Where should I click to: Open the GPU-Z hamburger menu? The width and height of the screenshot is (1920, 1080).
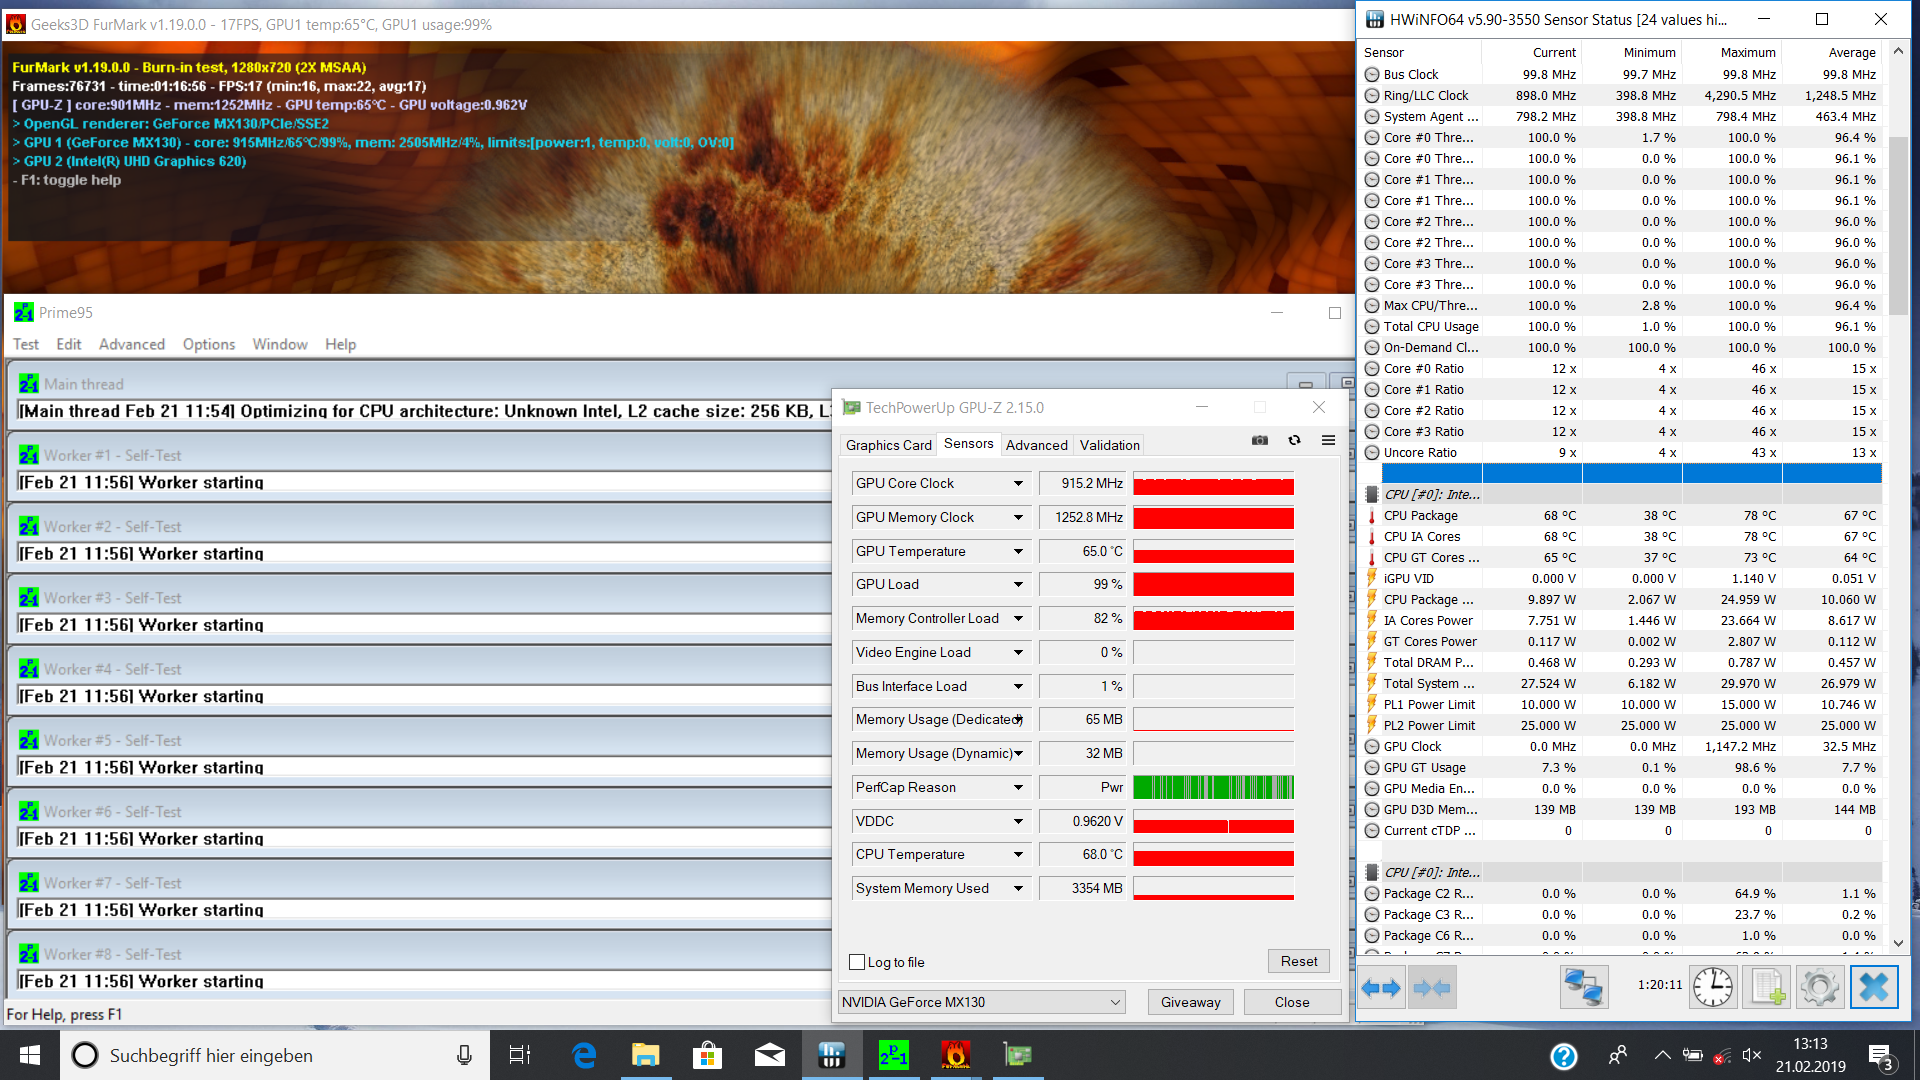(x=1328, y=441)
